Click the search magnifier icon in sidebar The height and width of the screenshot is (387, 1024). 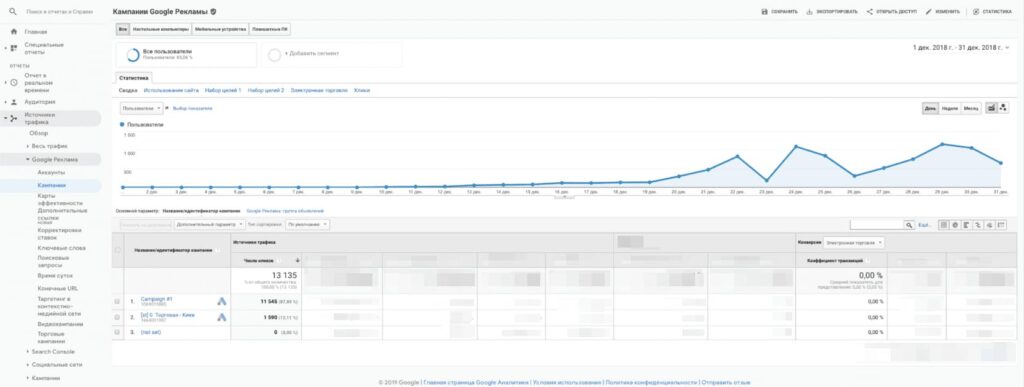13,11
